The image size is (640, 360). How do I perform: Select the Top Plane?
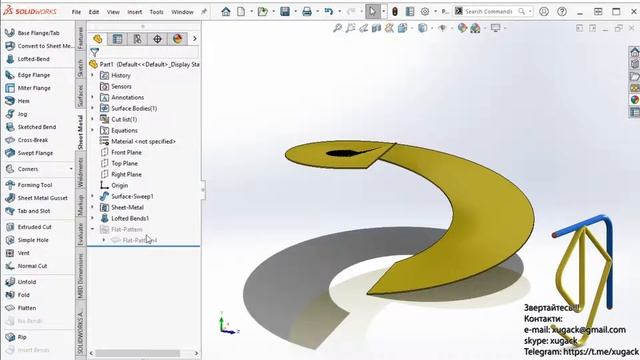[x=119, y=164]
